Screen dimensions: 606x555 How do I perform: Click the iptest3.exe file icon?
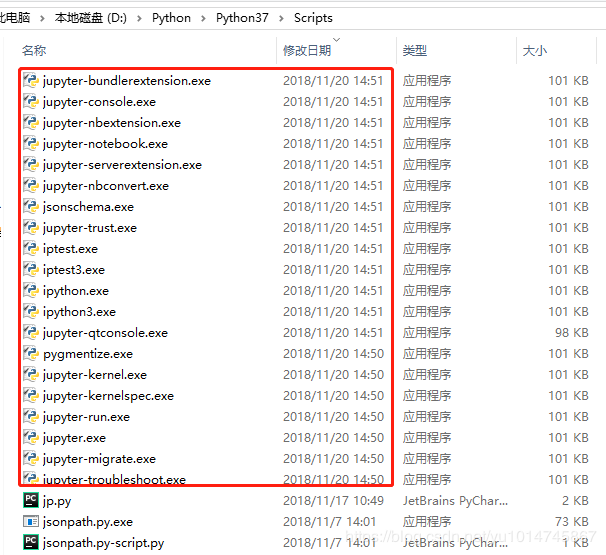(31, 269)
